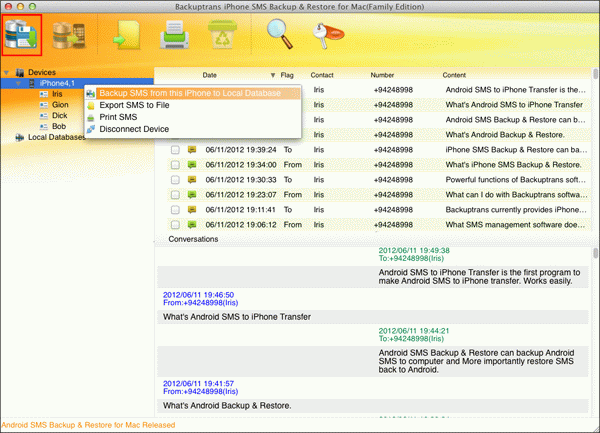Viewport: 600px width, 433px height.
Task: Click the blue timestamp 2012/06/11 19:46:50
Action: coord(198,295)
